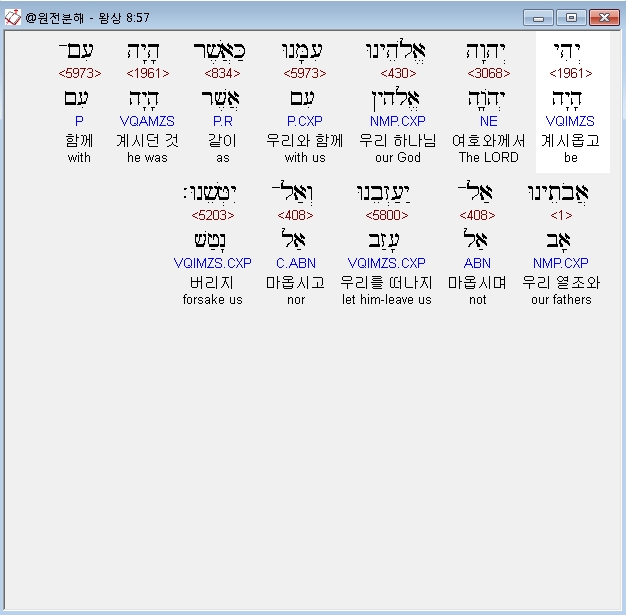Select English gloss 'he was'
The width and height of the screenshot is (626, 615).
(147, 158)
